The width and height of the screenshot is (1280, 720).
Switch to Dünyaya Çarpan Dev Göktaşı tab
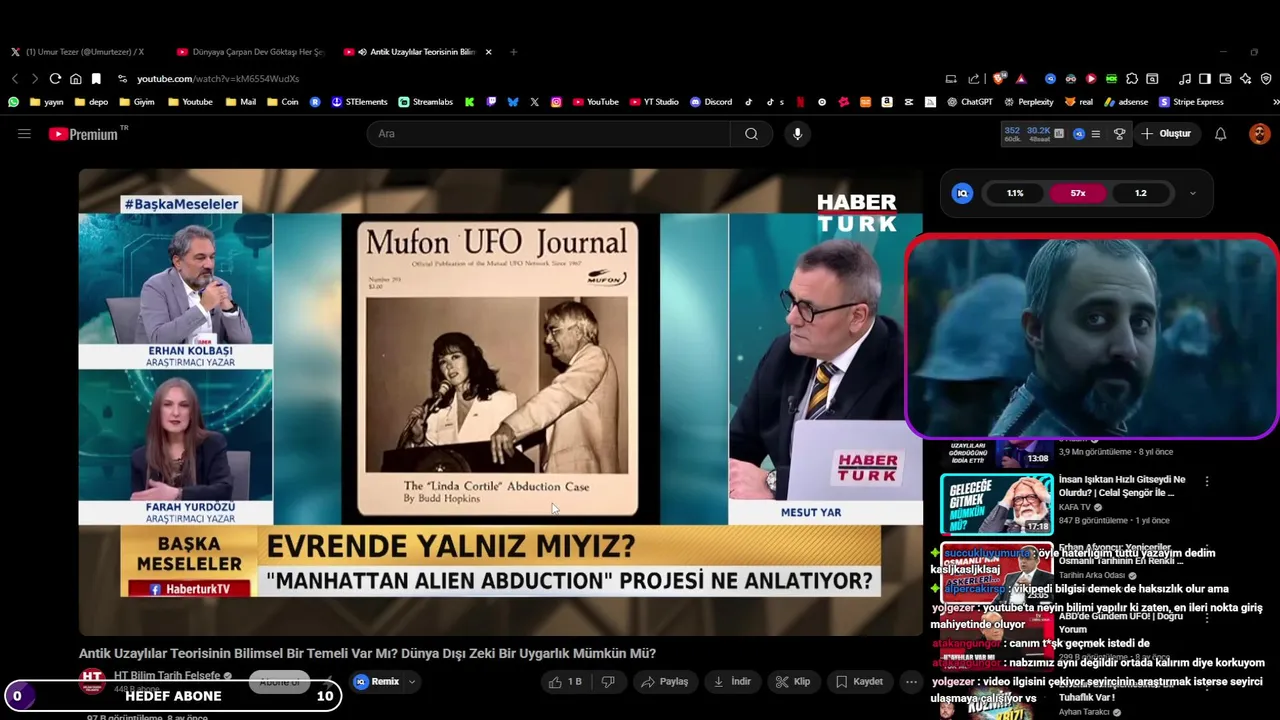[x=250, y=52]
